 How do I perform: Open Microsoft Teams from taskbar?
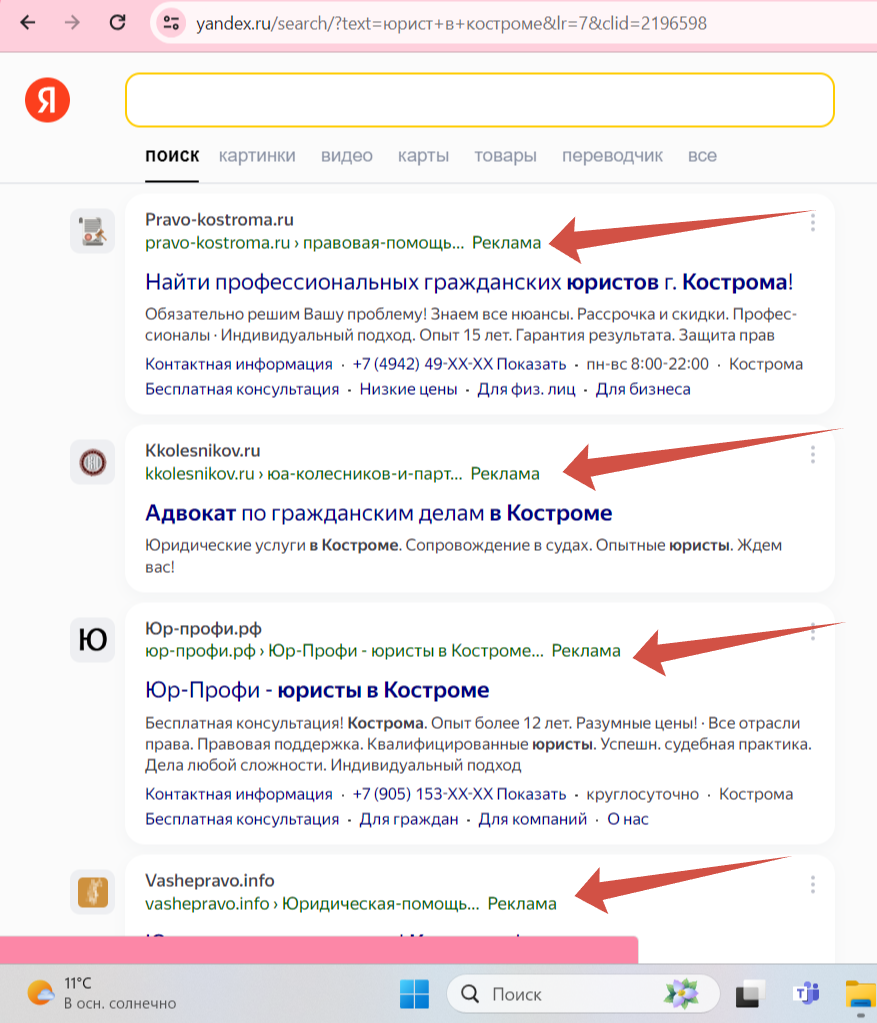tap(805, 994)
